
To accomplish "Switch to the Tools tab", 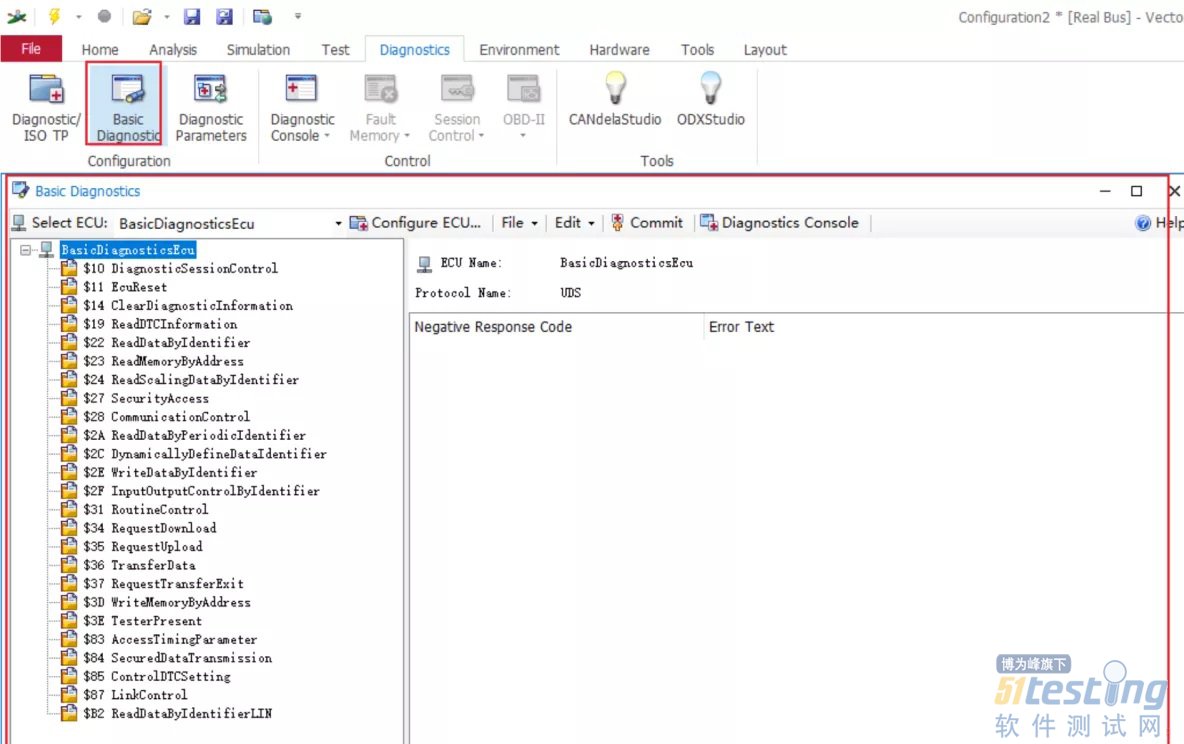I will [x=697, y=49].
